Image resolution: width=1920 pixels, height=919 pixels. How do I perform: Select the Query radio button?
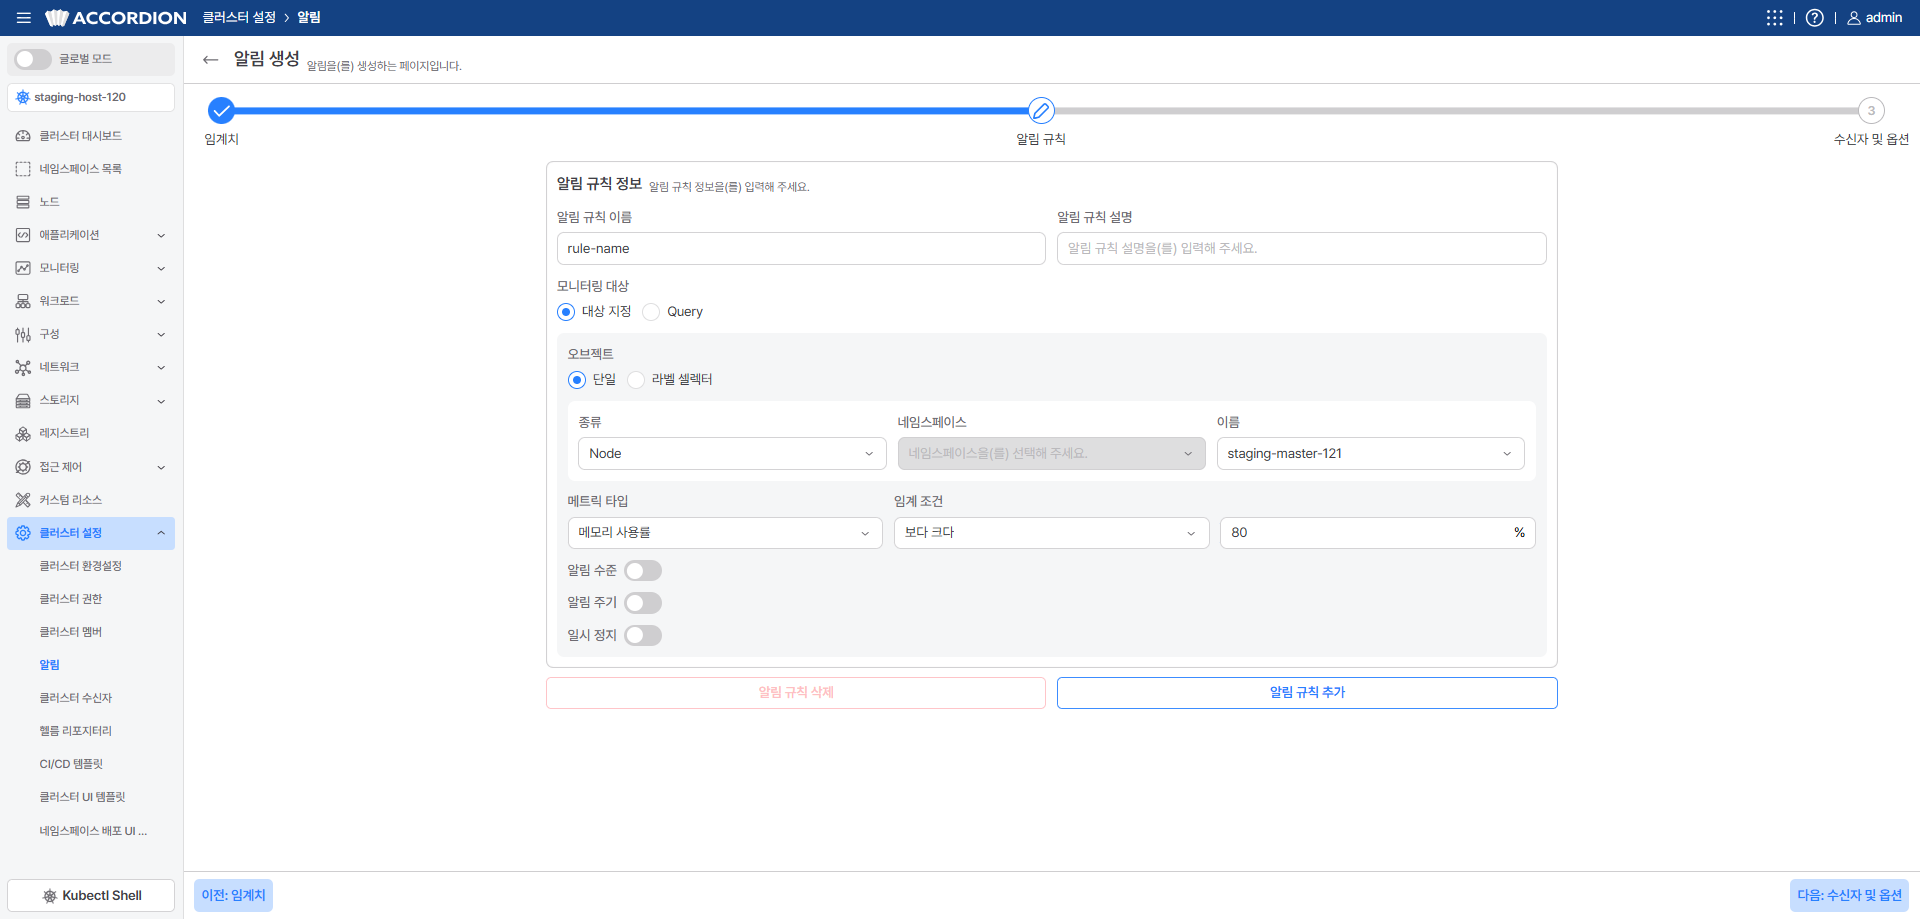(x=651, y=312)
